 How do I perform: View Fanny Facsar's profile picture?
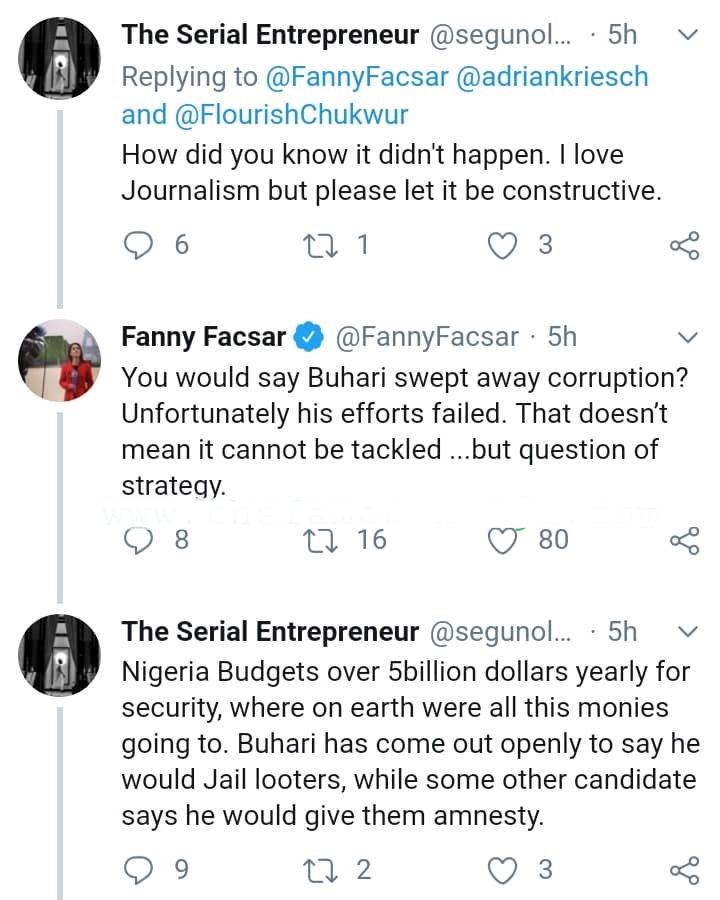point(61,360)
